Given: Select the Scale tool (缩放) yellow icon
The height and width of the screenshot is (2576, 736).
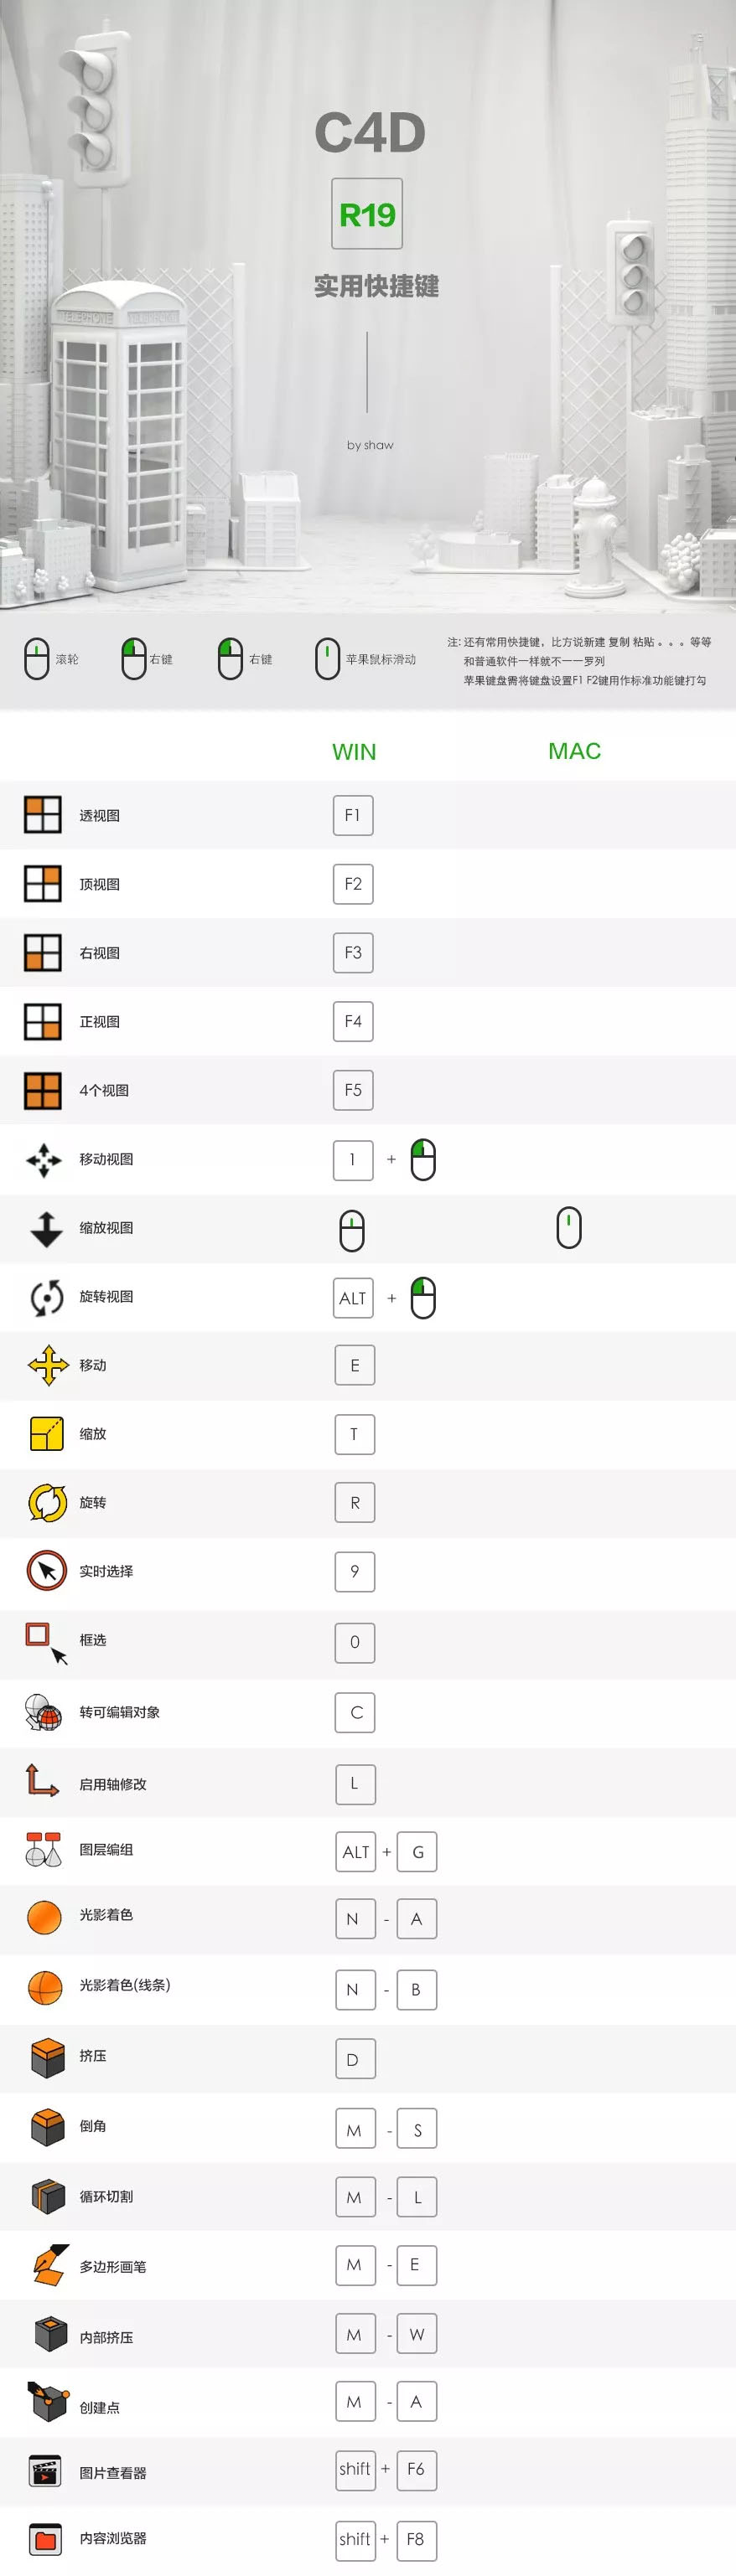Looking at the screenshot, I should click(47, 1434).
